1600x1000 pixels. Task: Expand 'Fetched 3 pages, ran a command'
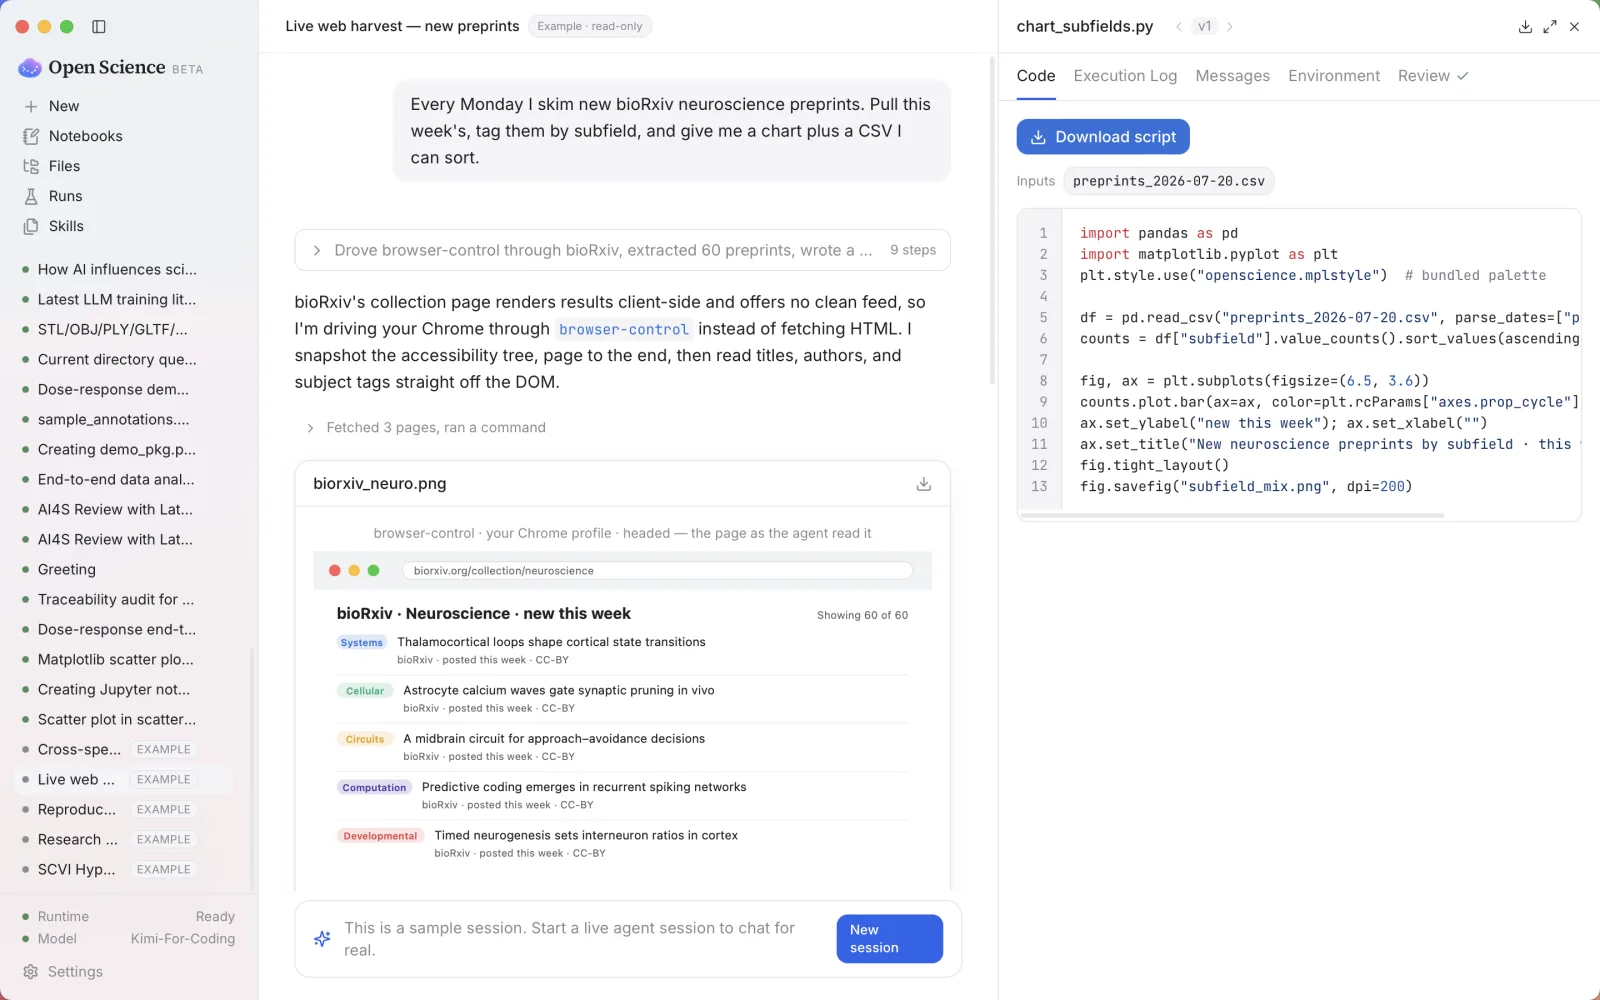427,428
